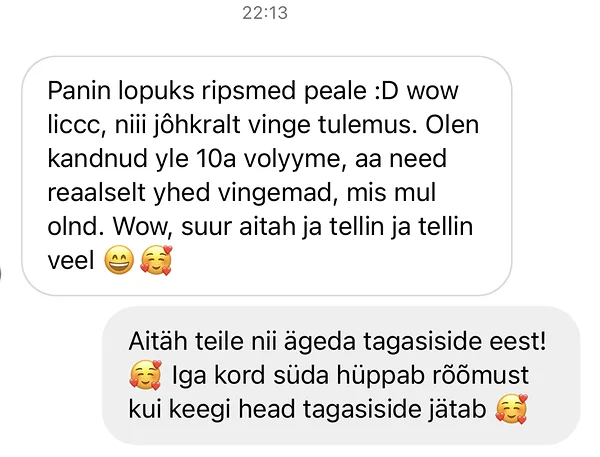Tap the hearts emoji before "Iga kord"

[145, 375]
